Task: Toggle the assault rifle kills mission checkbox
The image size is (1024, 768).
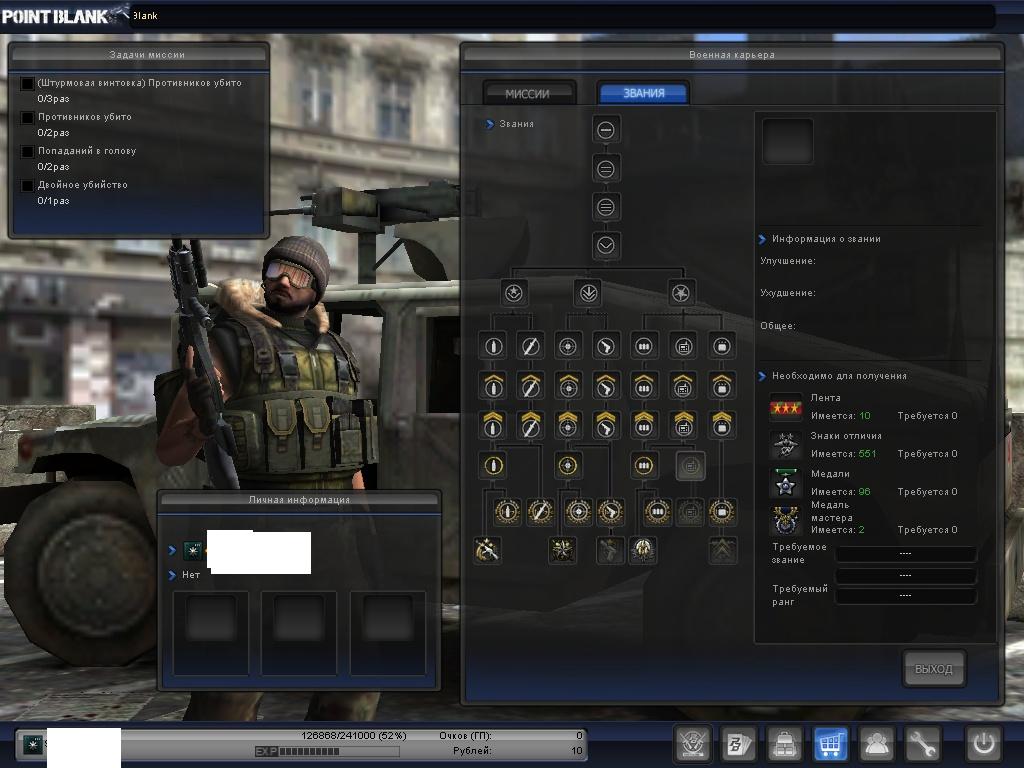Action: click(x=28, y=84)
